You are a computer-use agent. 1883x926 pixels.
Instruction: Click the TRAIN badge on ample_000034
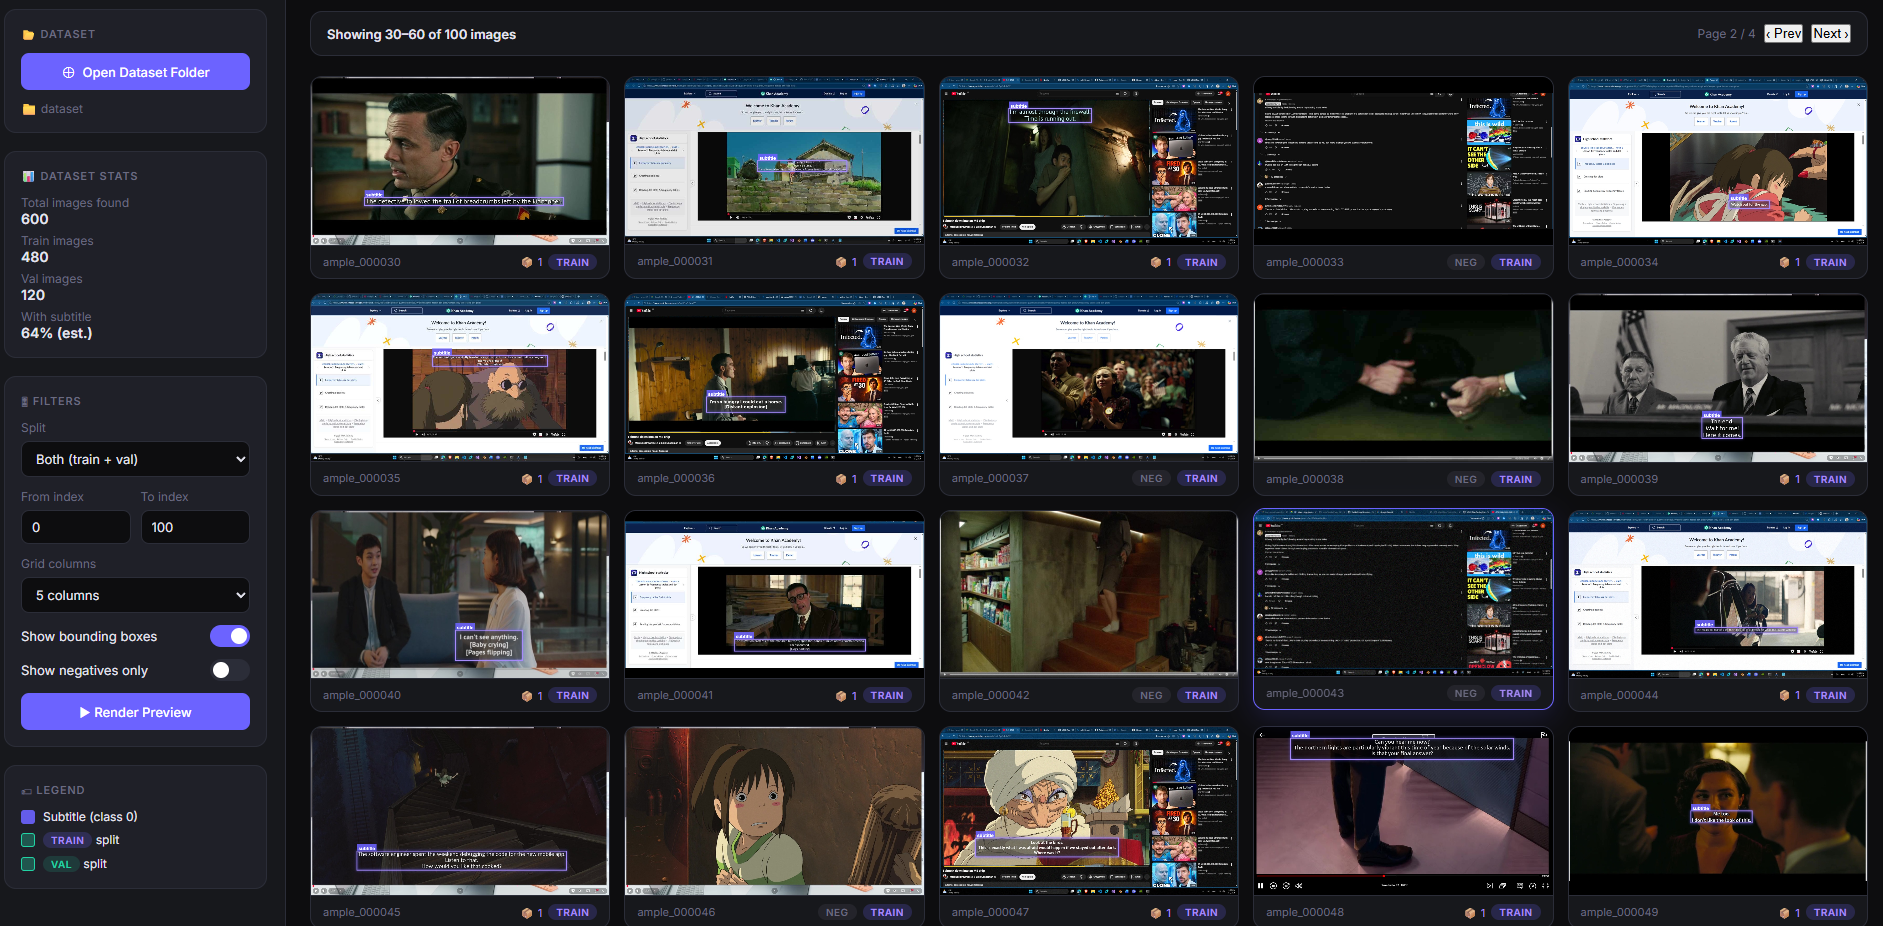click(1829, 262)
